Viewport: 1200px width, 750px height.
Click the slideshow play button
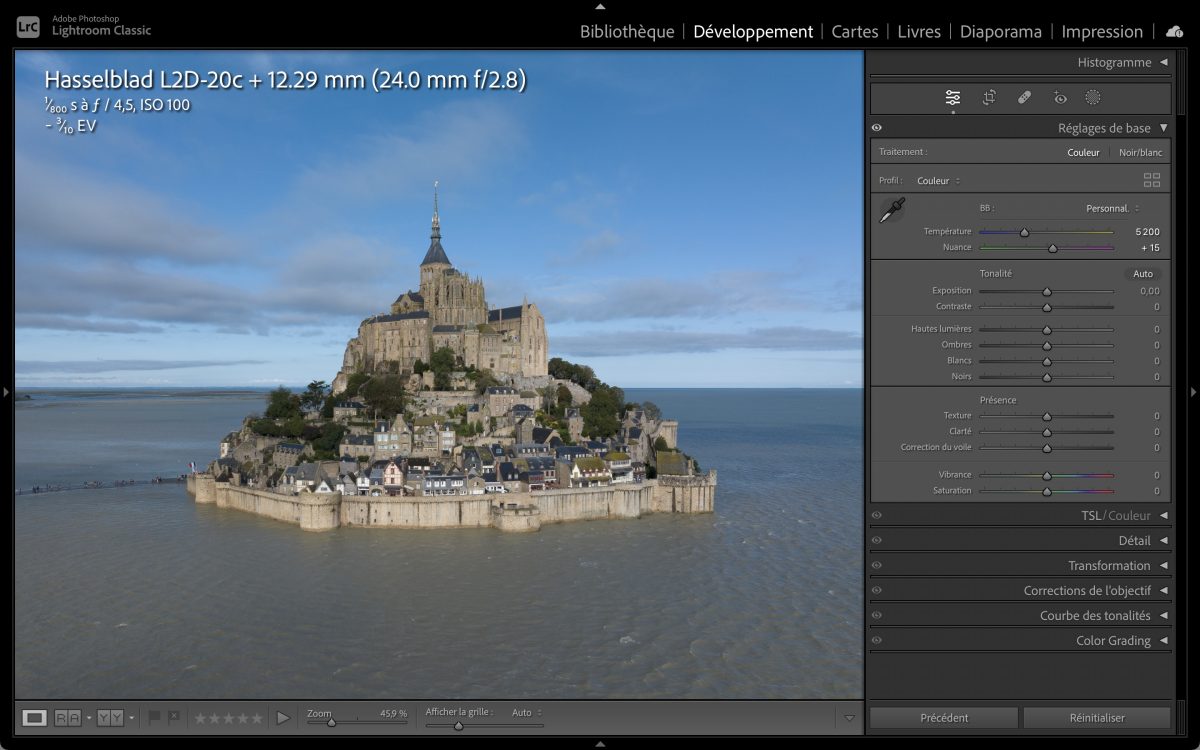[x=283, y=717]
